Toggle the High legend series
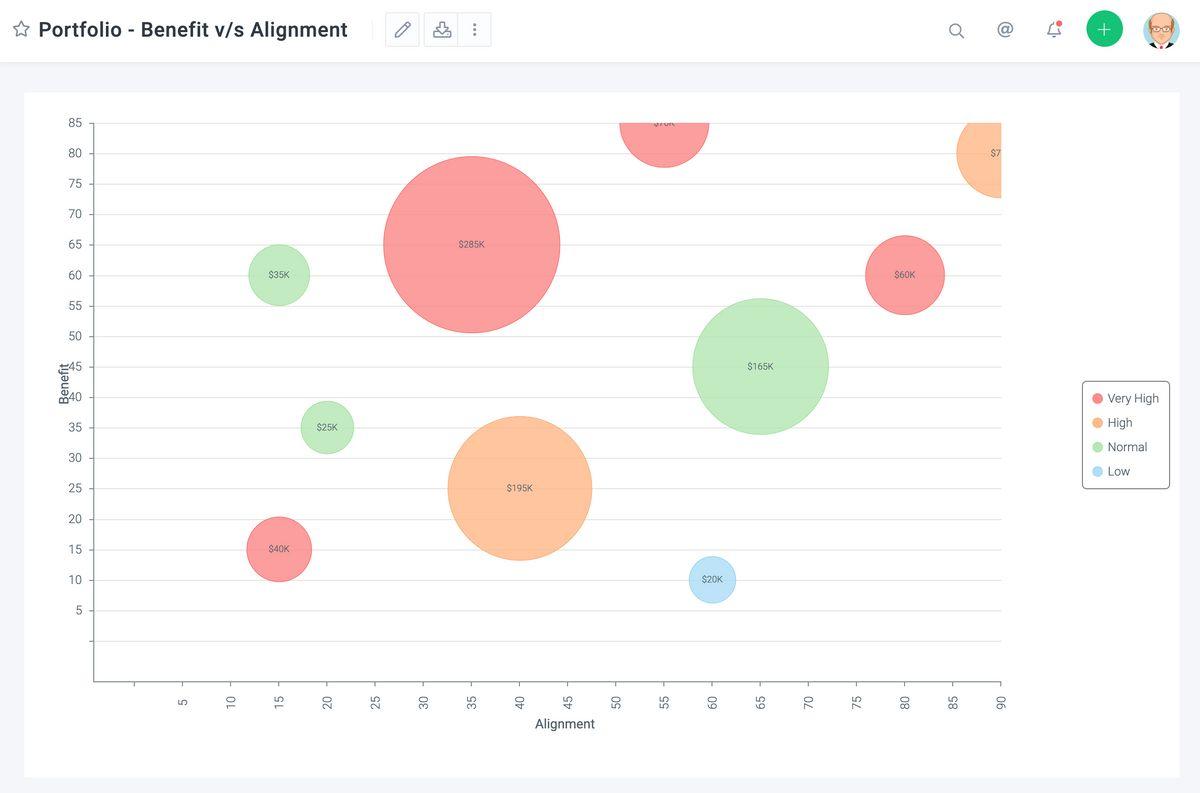1200x793 pixels. 1112,423
